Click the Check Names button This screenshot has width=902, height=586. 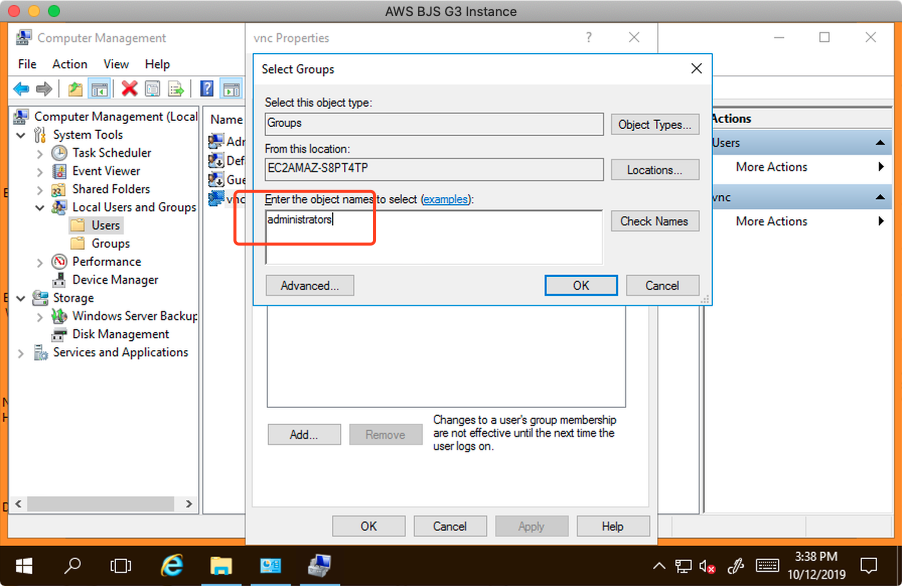654,221
